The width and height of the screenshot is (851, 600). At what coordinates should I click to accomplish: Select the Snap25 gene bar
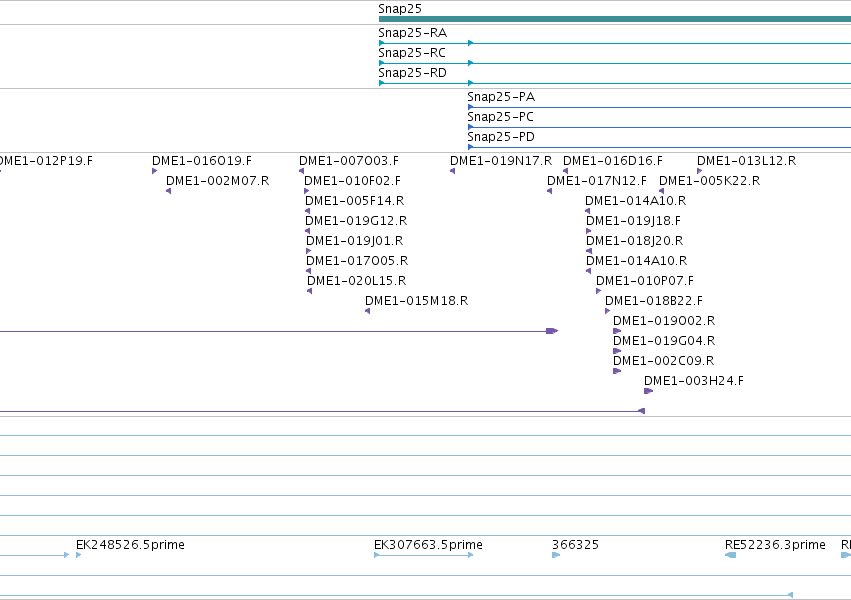614,19
